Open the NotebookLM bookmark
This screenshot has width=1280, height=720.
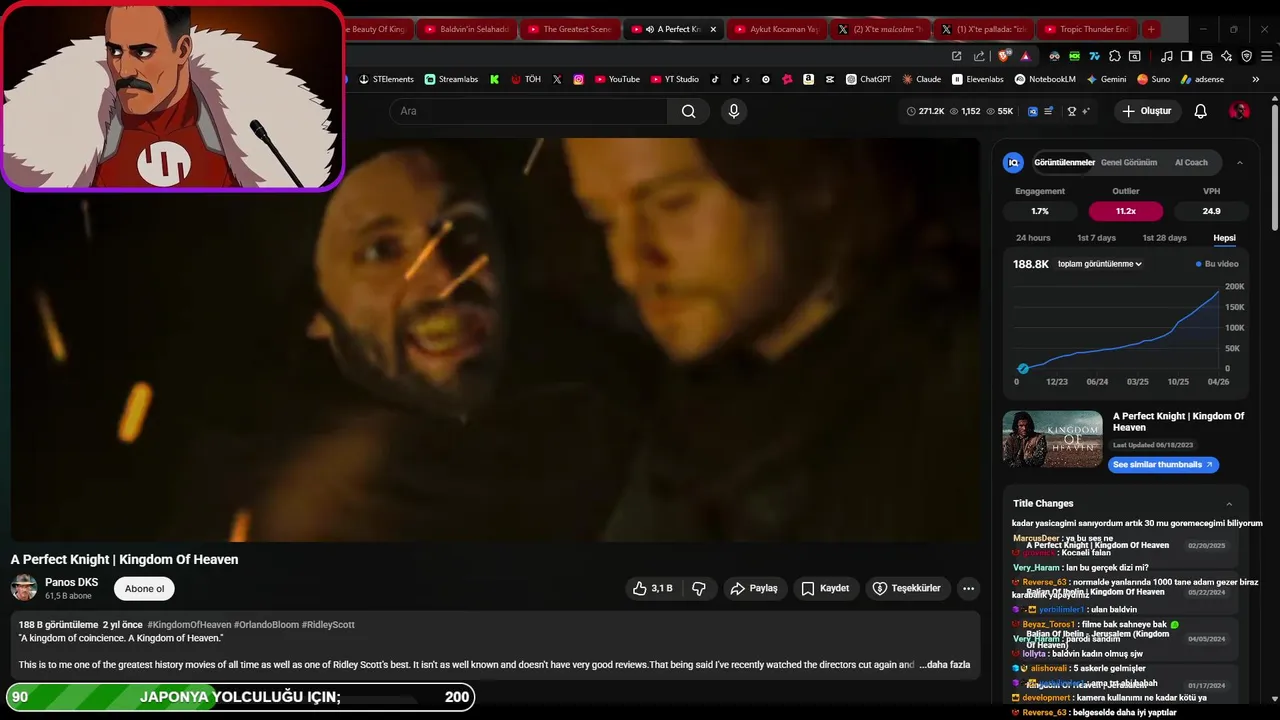click(1045, 79)
